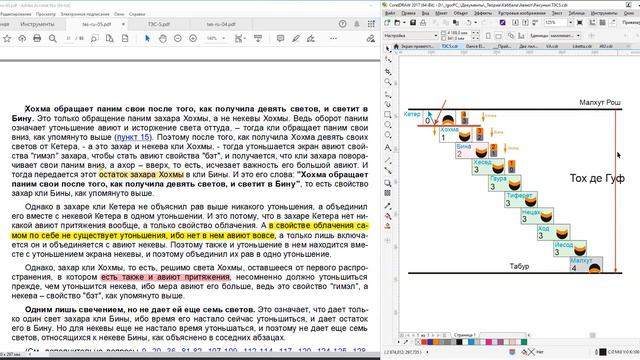Image resolution: width=640 pixels, height=360 pixels.
Task: Click the zoom in plus icon in Acrobat
Action: pyautogui.click(x=193, y=38)
